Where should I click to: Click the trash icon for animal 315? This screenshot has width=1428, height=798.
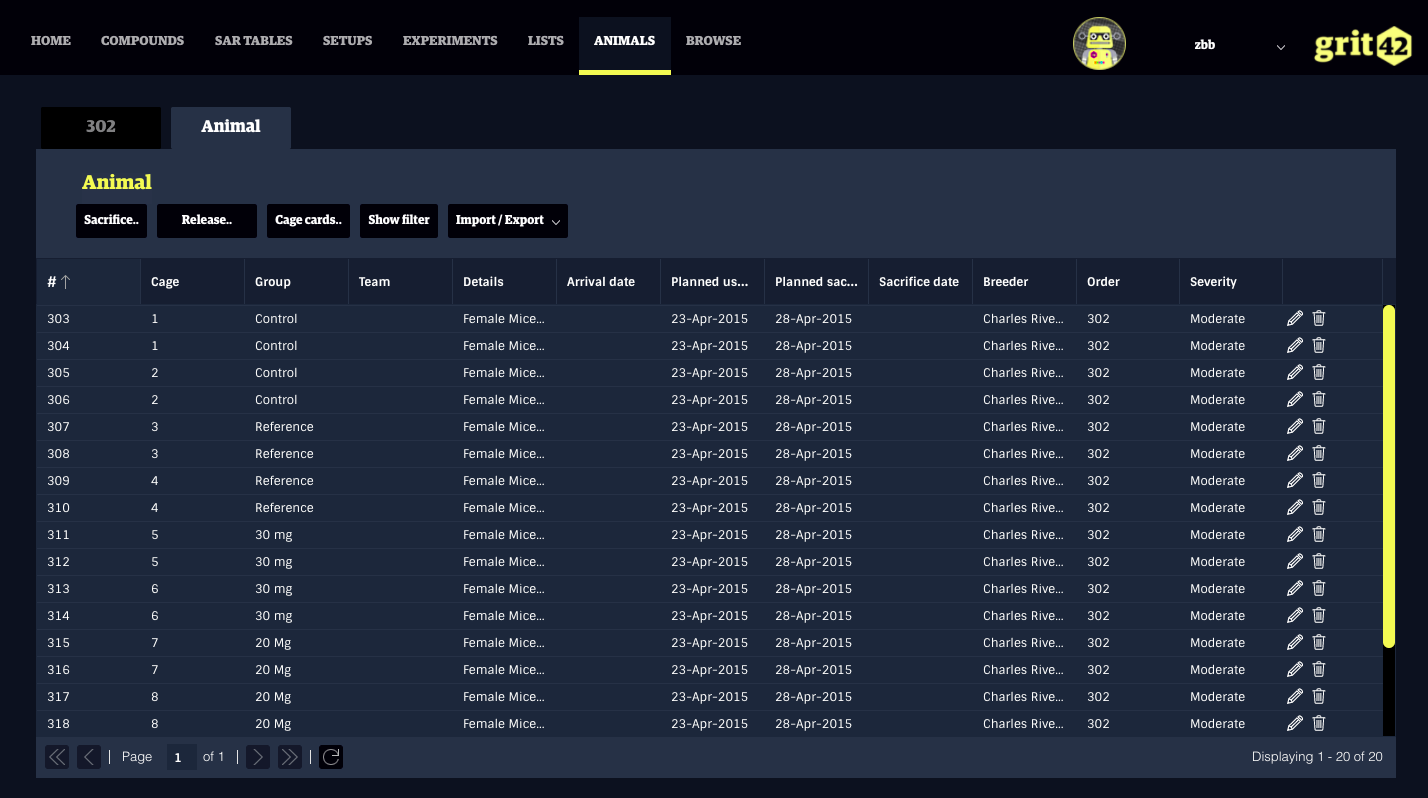(1319, 642)
